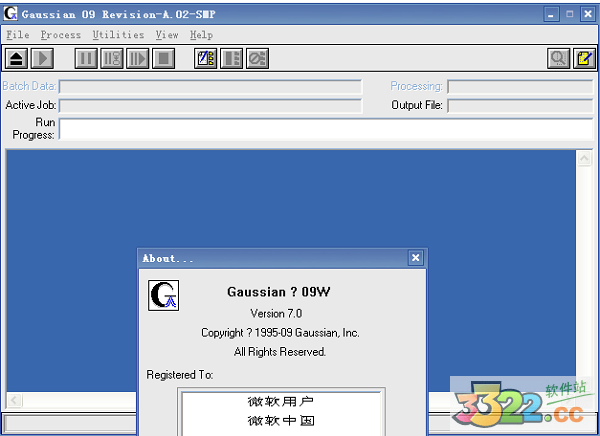Open the edit batch list toolbar icon
The image size is (600, 436).
click(205, 59)
